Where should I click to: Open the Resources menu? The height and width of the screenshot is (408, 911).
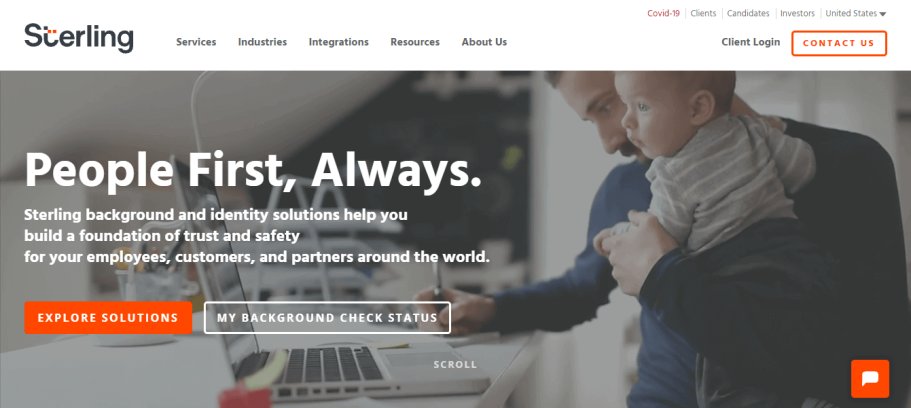tap(415, 42)
